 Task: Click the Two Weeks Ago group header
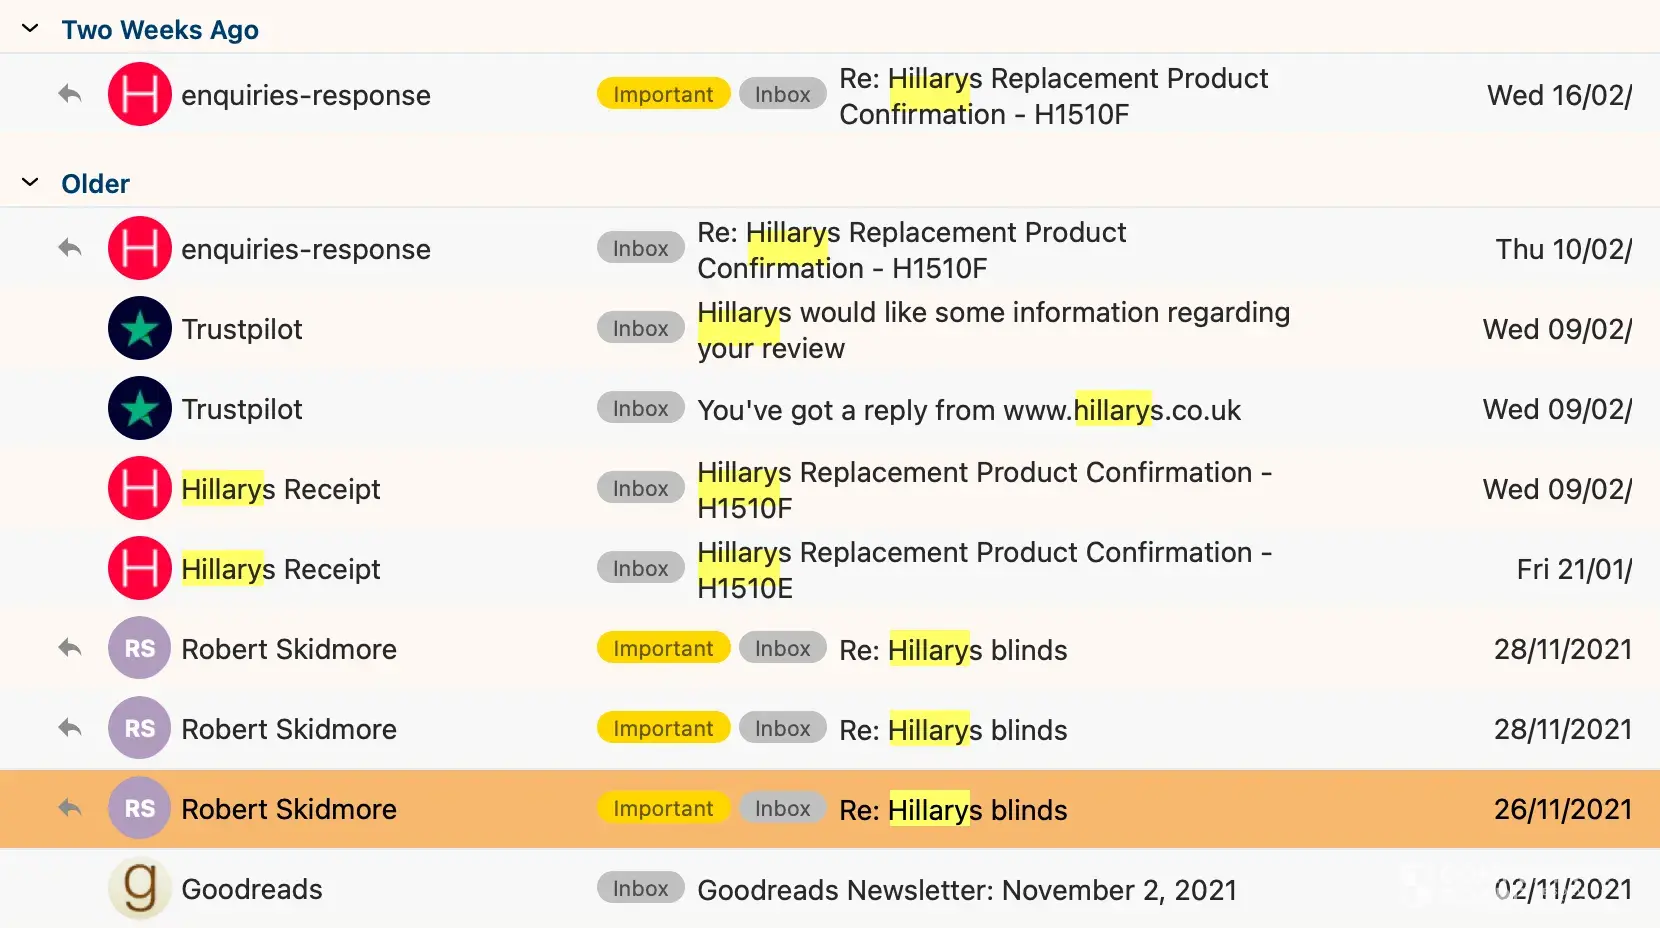(x=160, y=30)
